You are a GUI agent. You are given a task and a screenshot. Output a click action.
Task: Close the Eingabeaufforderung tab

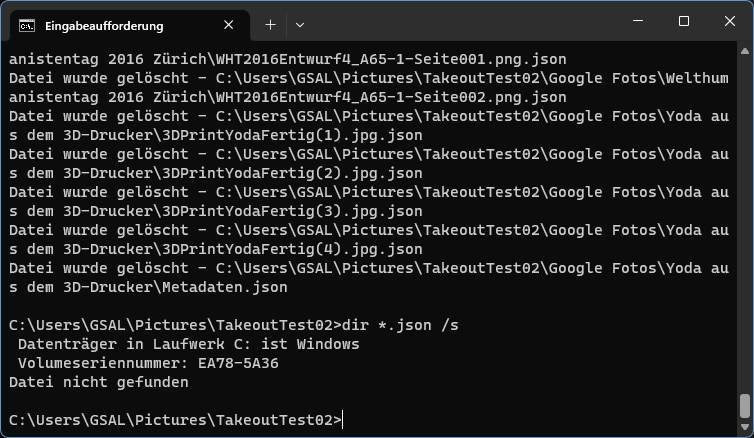click(230, 25)
